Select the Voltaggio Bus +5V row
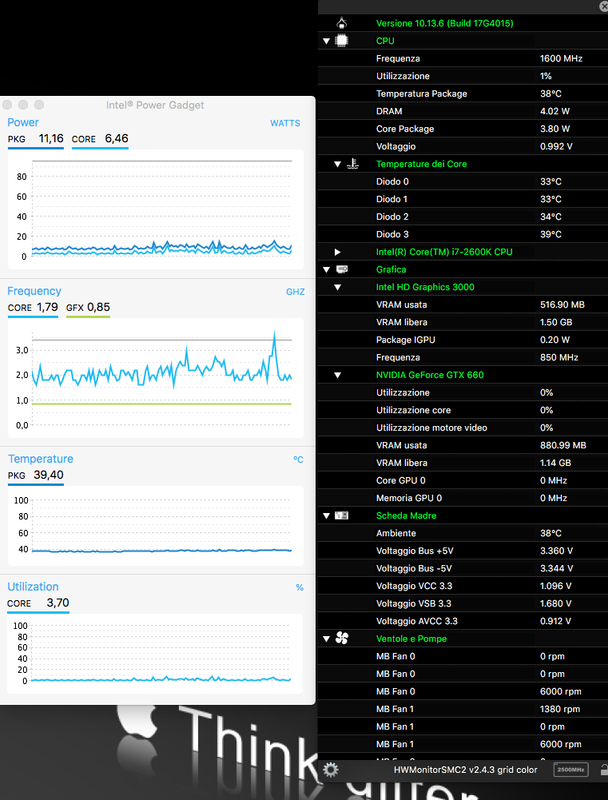The image size is (608, 800). point(463,551)
